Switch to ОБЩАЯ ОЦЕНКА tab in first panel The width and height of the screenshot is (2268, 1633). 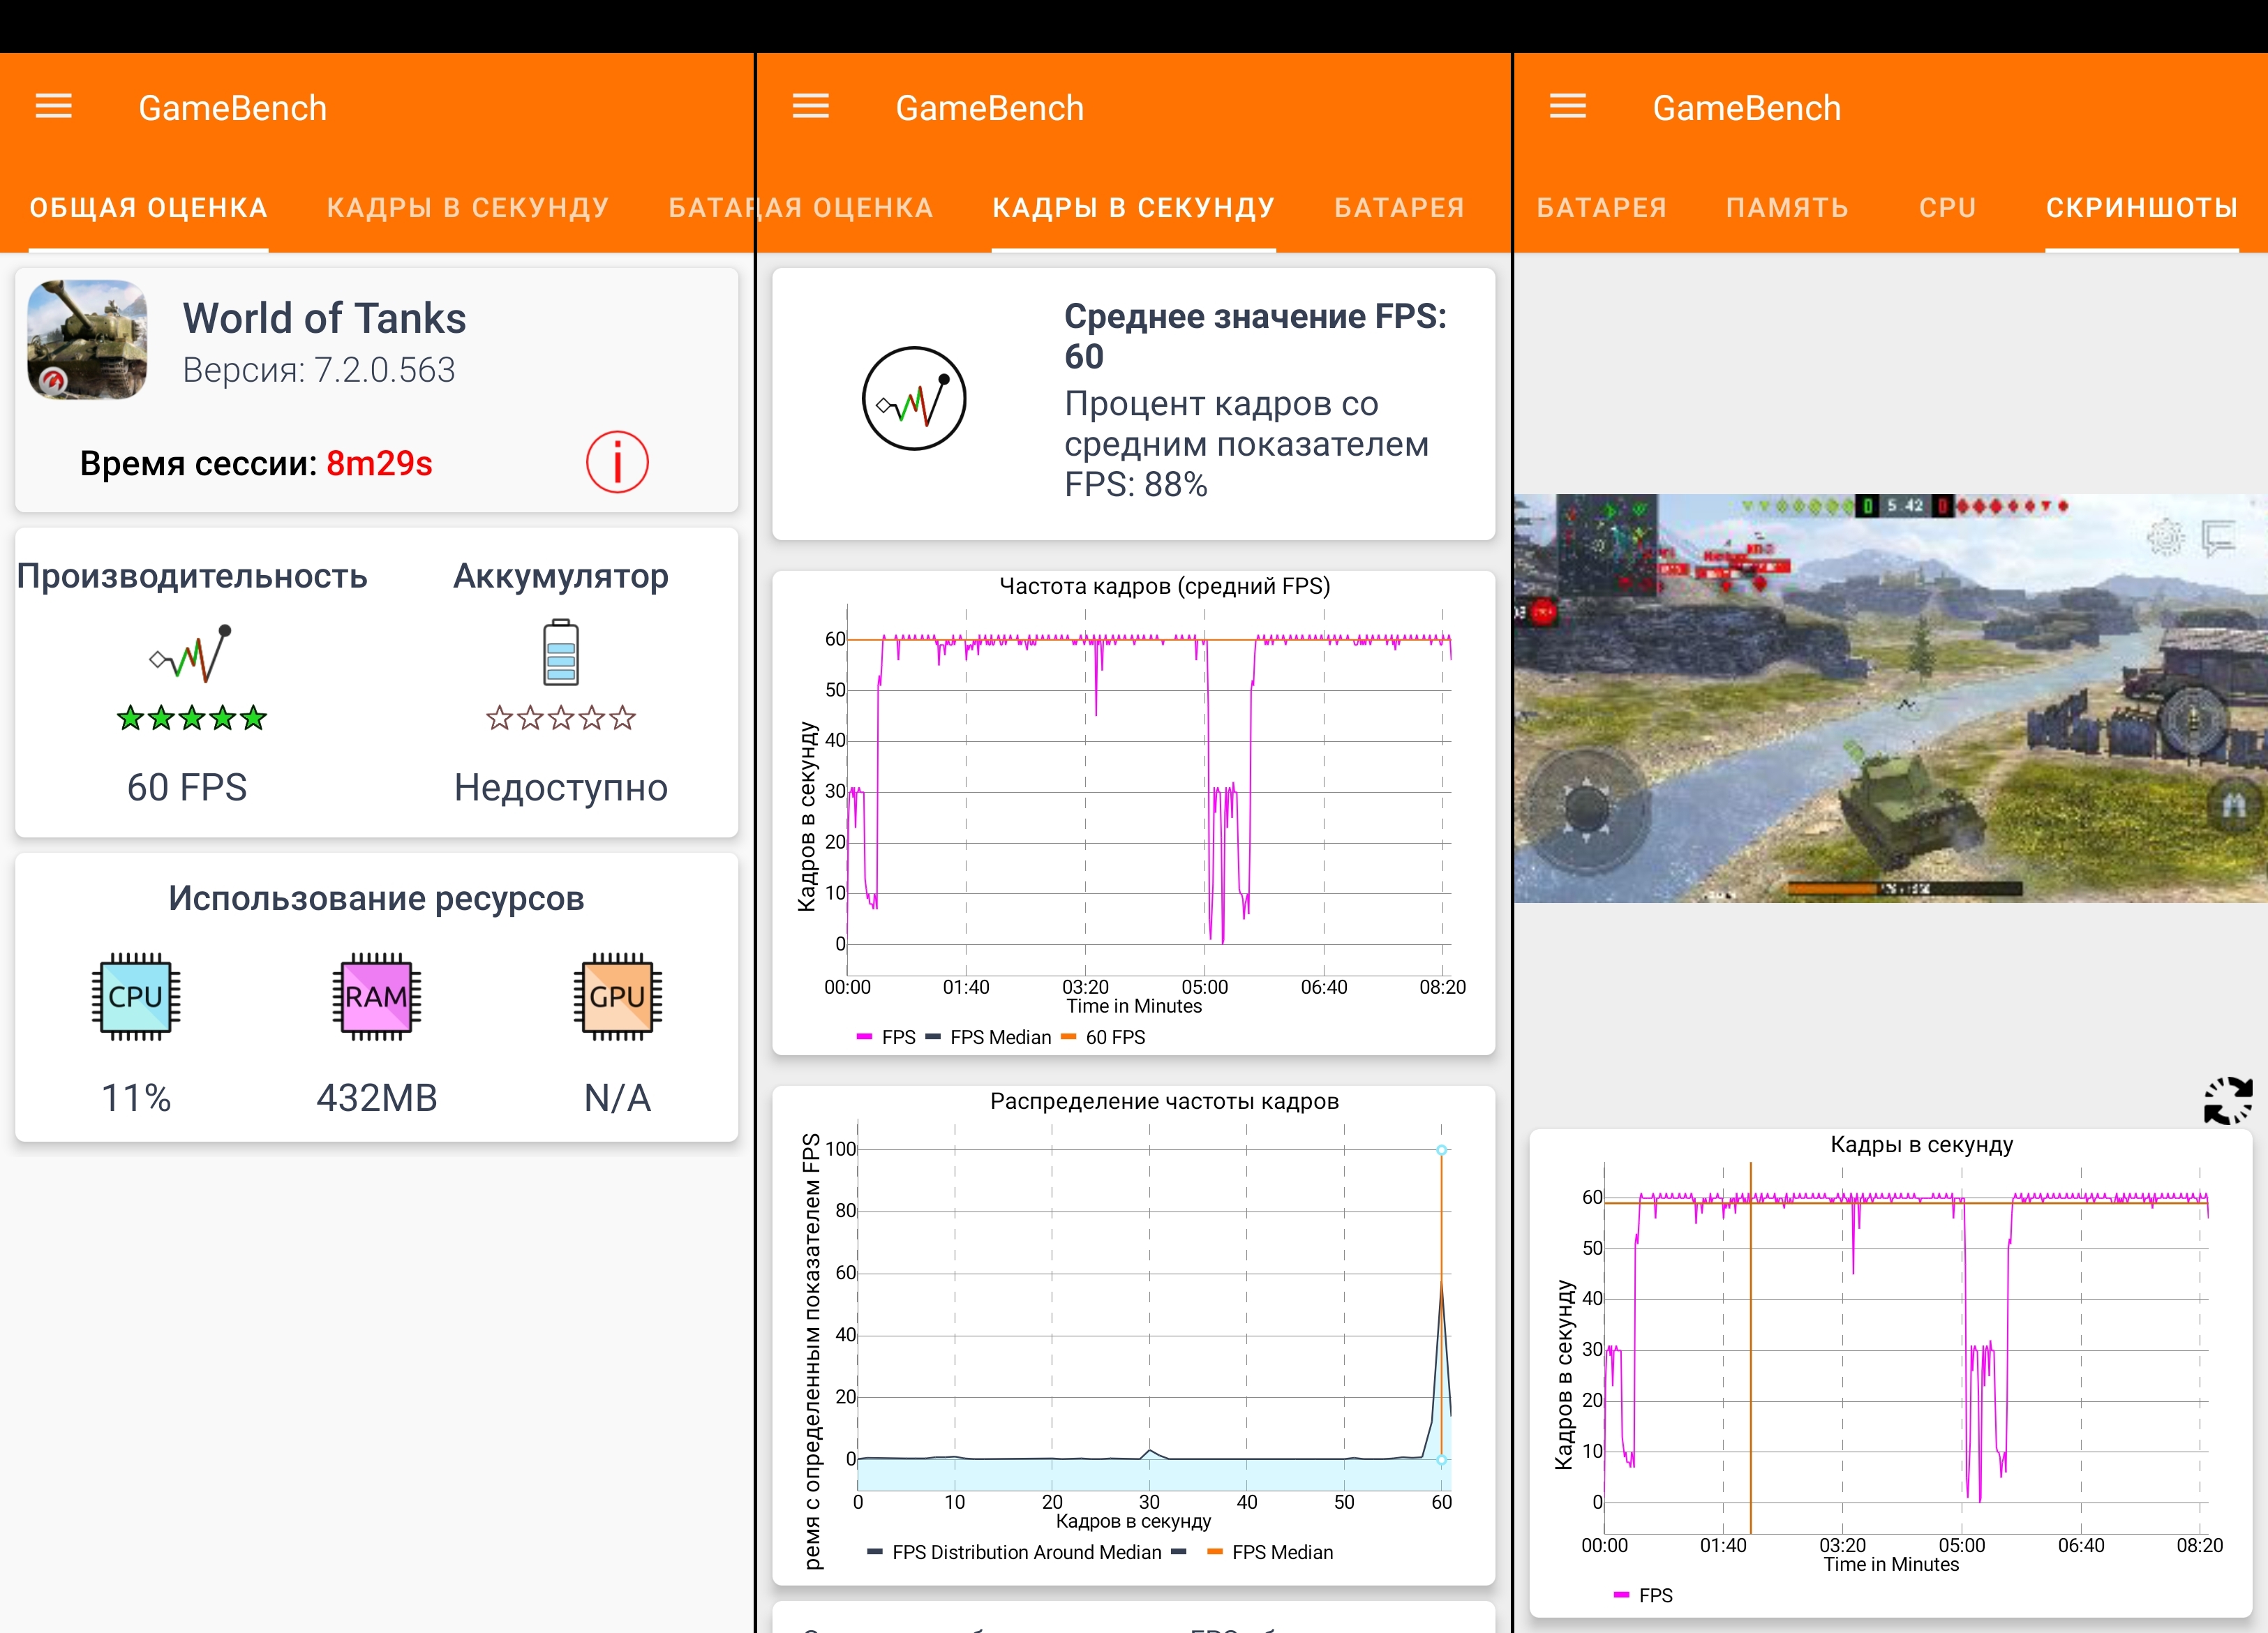point(148,208)
